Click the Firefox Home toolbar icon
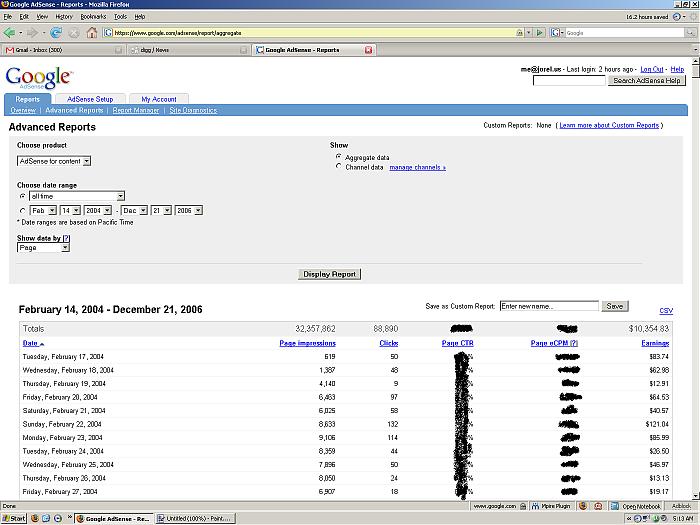The width and height of the screenshot is (700, 525). click(92, 33)
